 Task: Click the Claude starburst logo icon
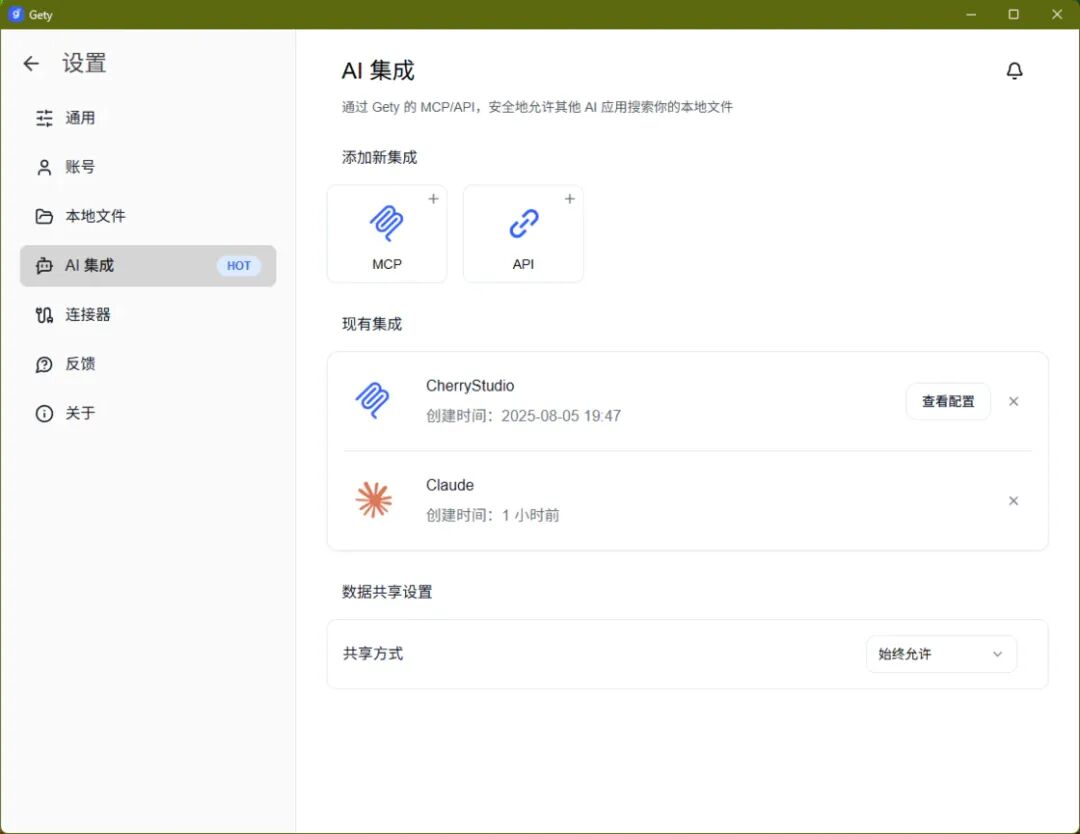point(373,500)
